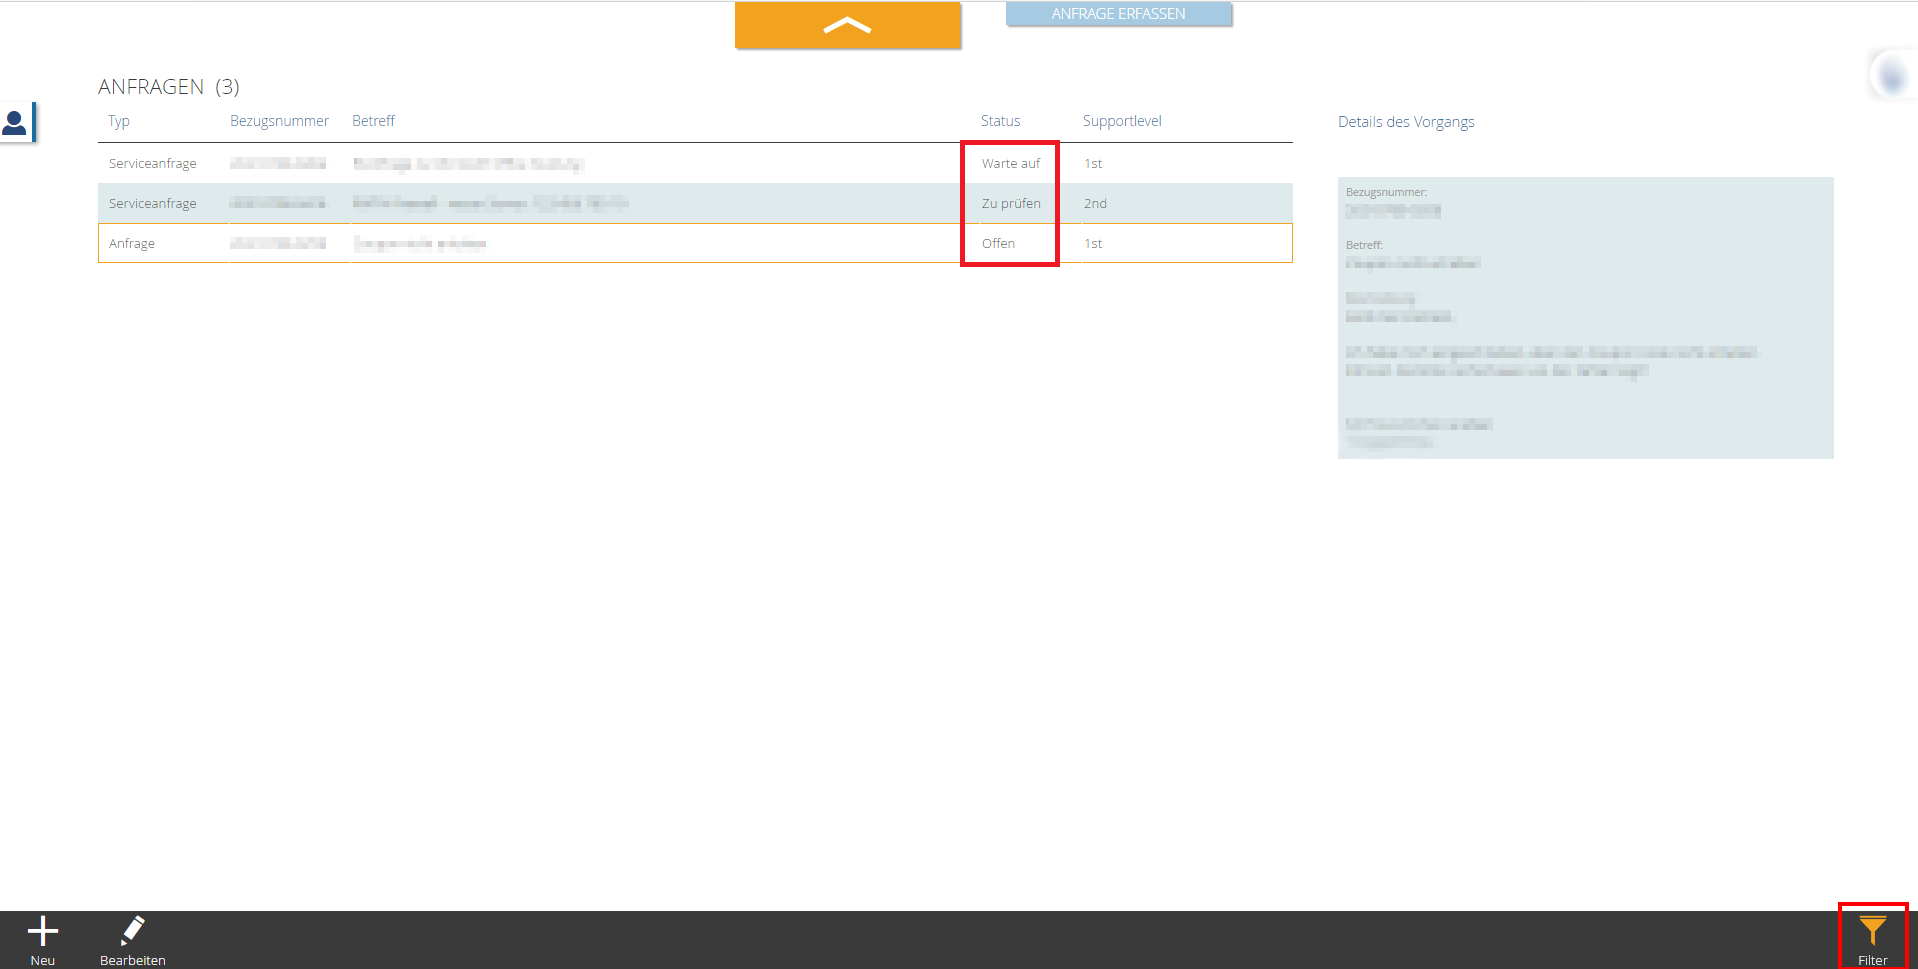Screen dimensions: 1918x969
Task: Click the Betreff column header
Action: [x=373, y=121]
